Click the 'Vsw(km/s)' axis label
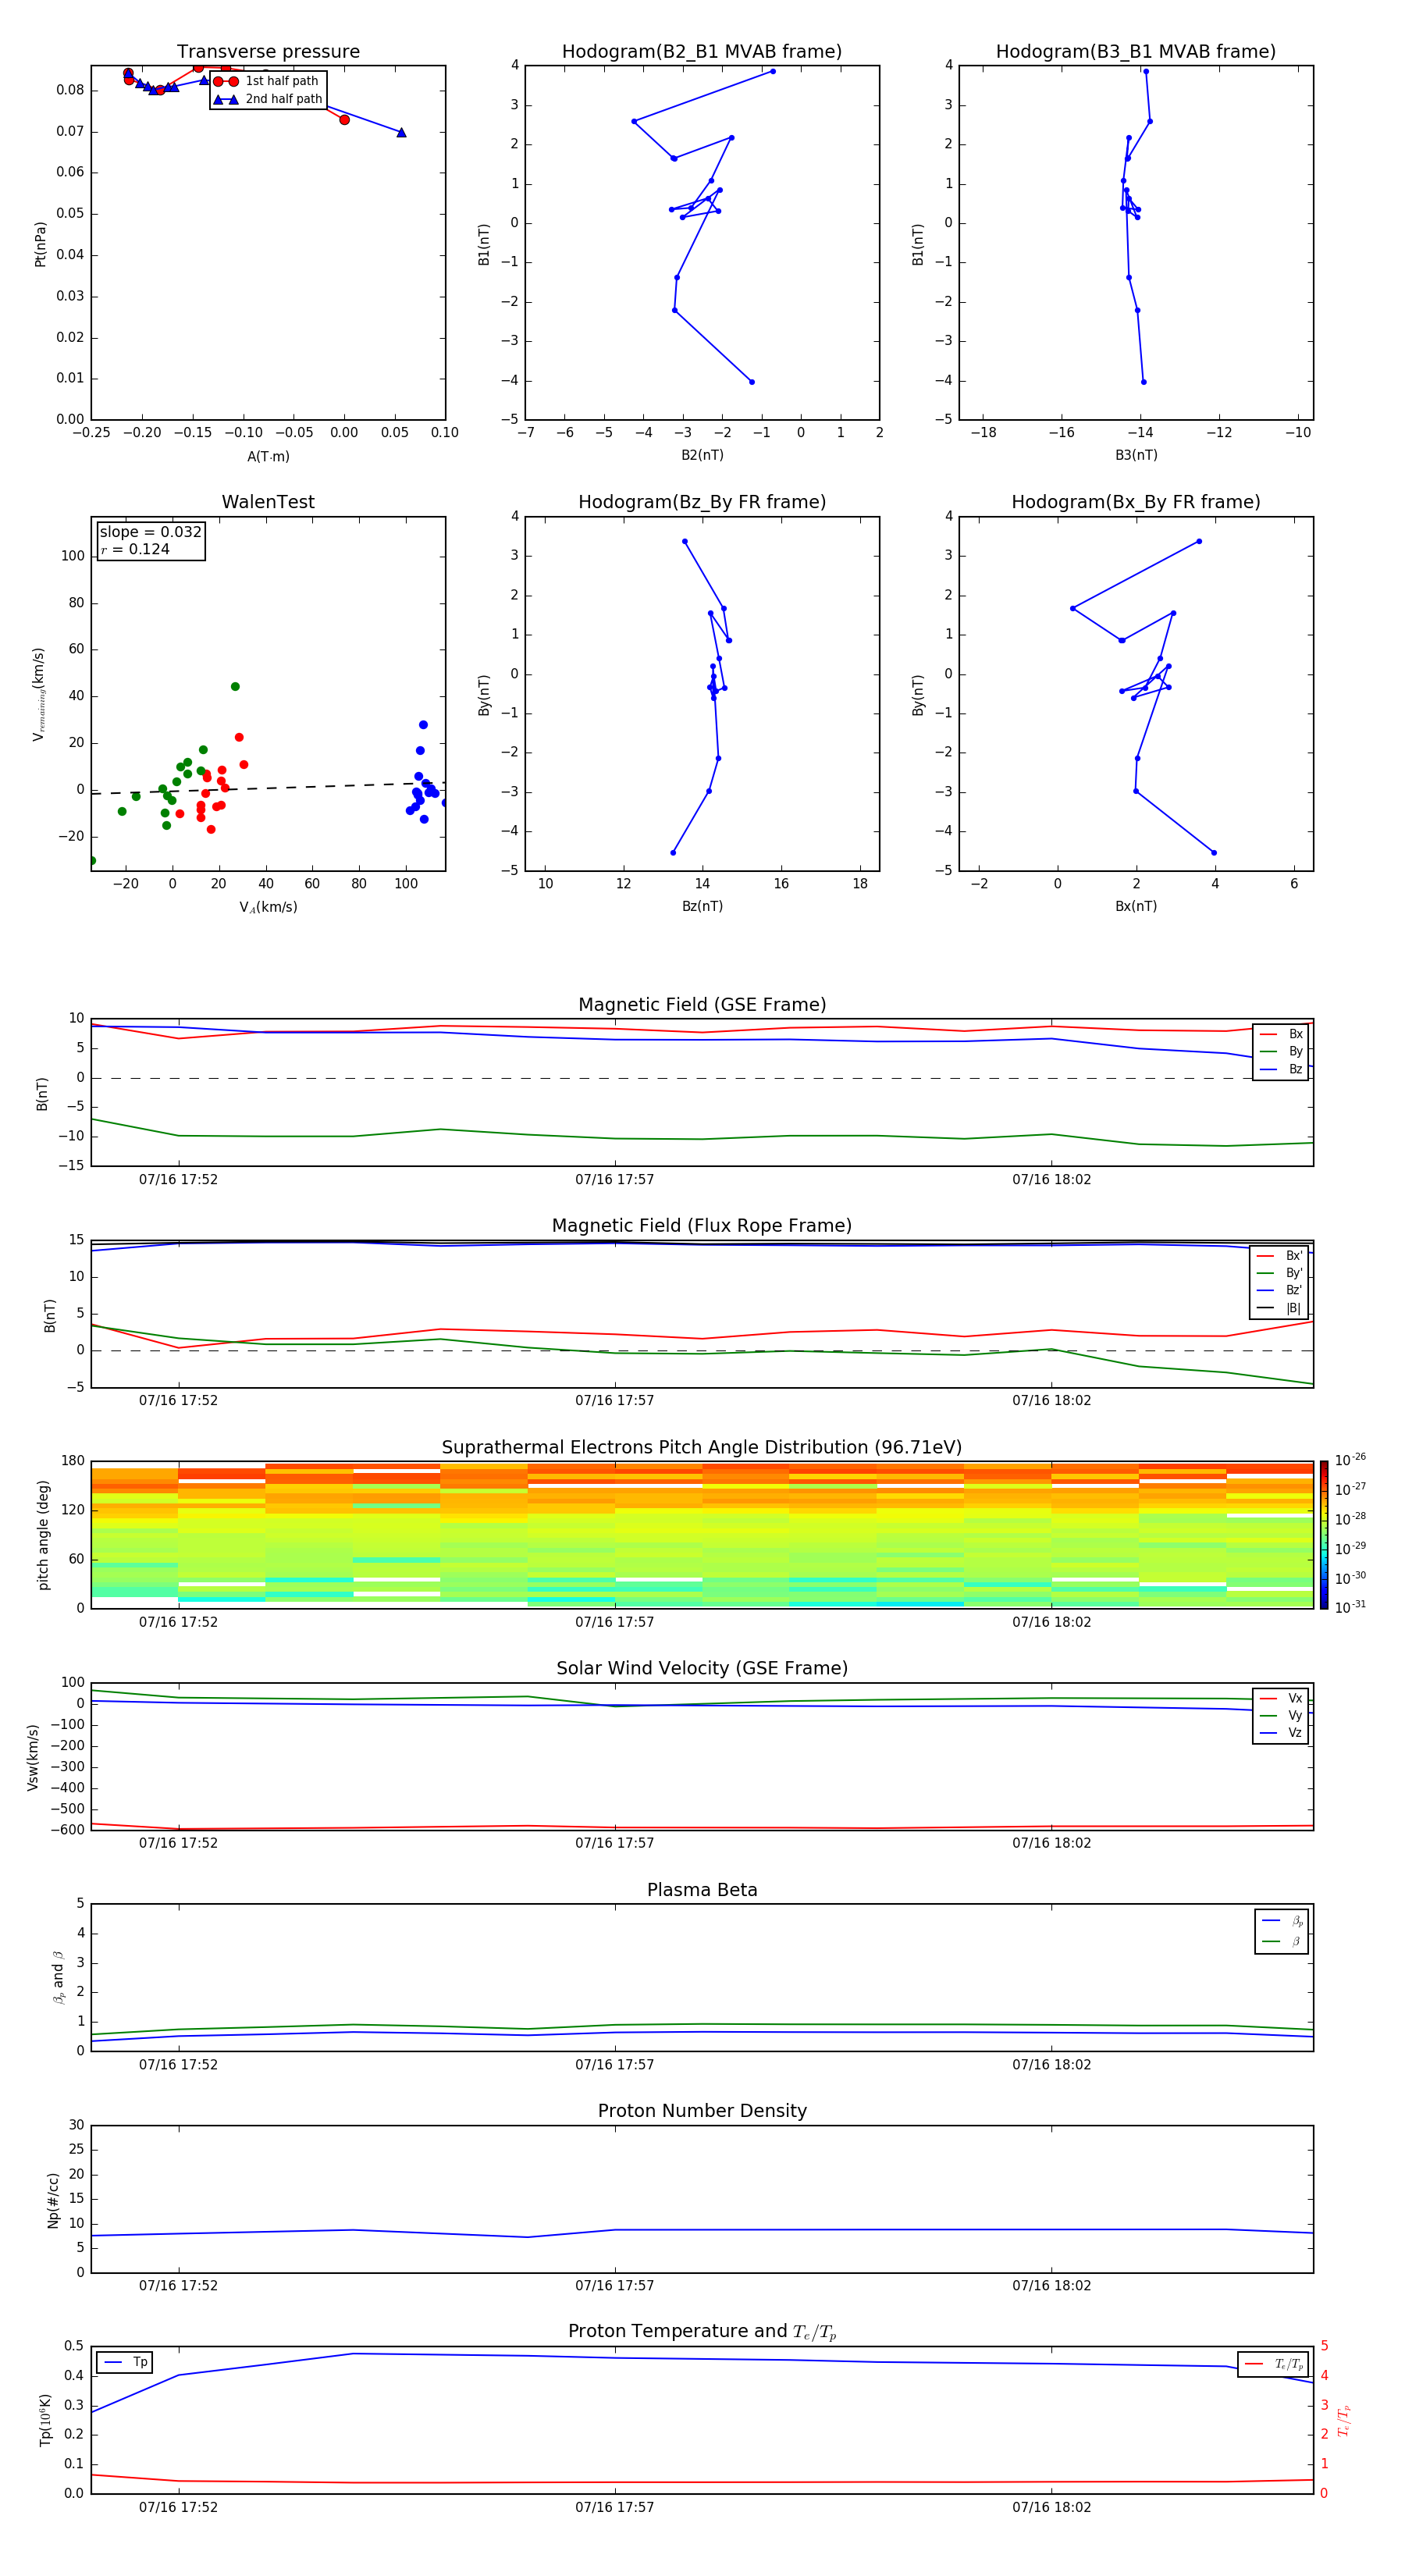The image size is (1405, 2576). [33, 1757]
